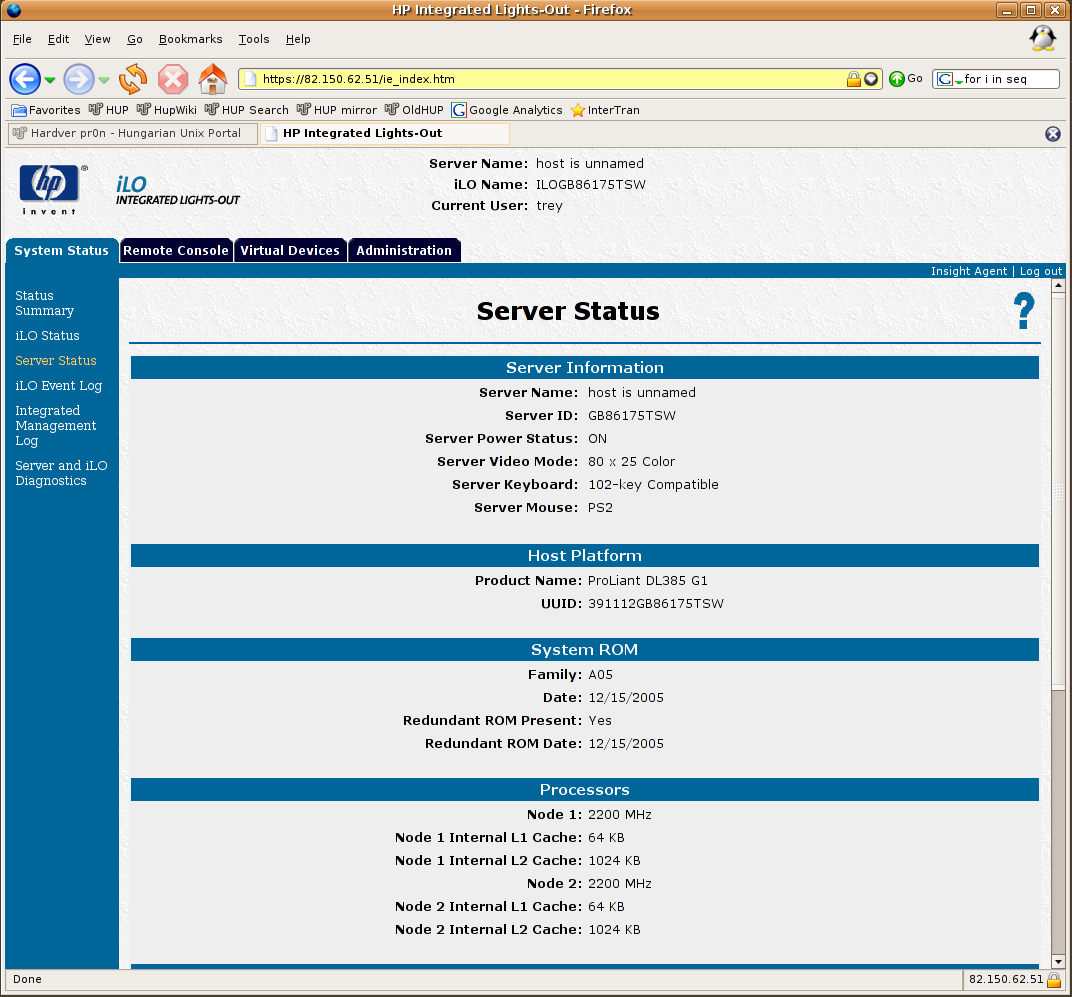Open the View menu
The width and height of the screenshot is (1072, 997).
pos(97,39)
